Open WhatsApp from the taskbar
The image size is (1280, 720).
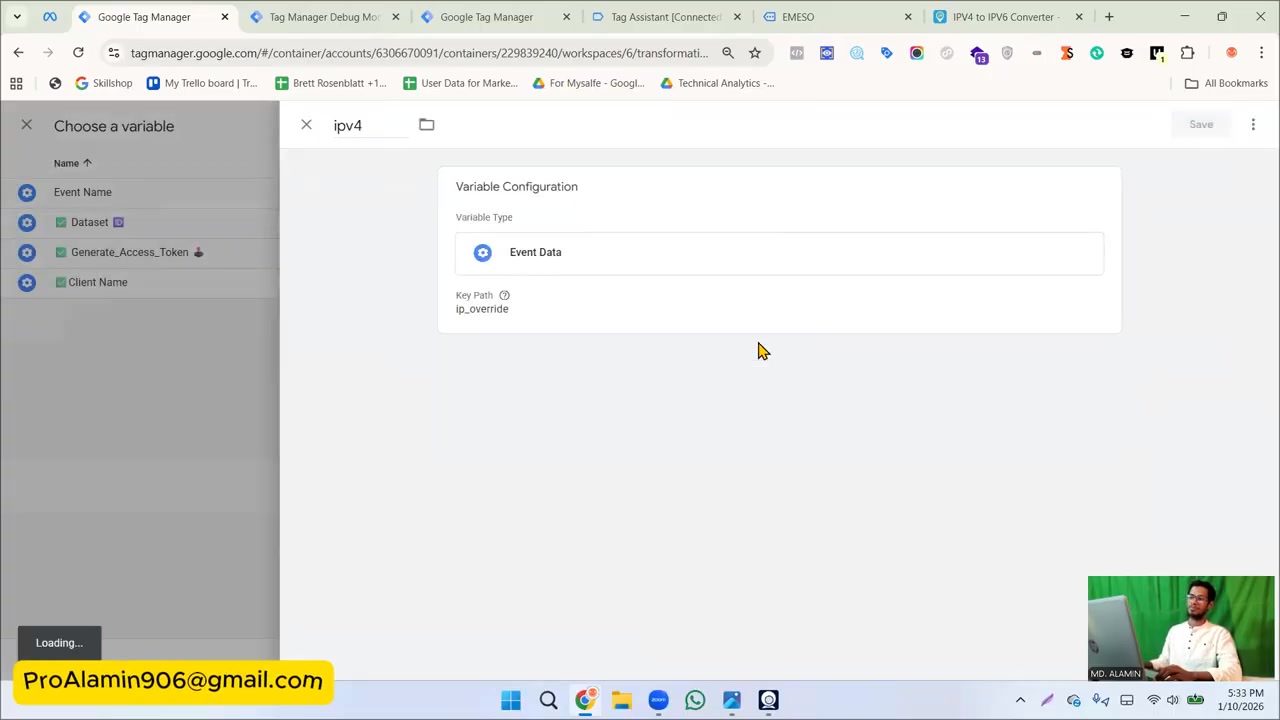[695, 700]
